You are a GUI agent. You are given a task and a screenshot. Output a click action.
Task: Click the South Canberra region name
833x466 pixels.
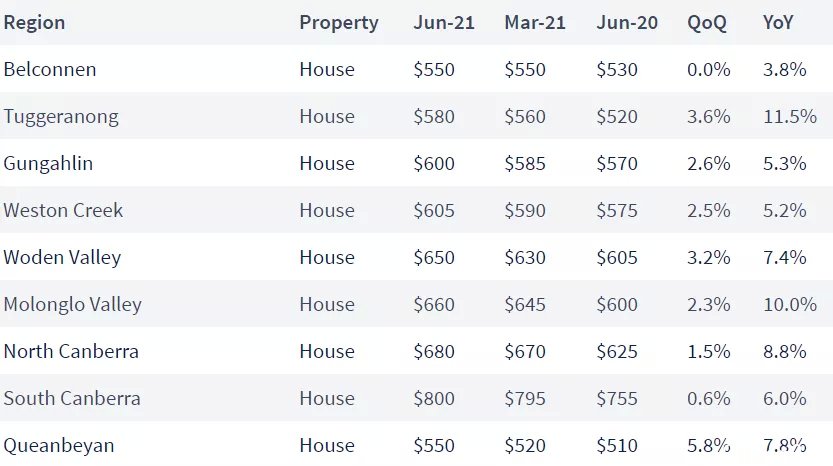pos(72,399)
